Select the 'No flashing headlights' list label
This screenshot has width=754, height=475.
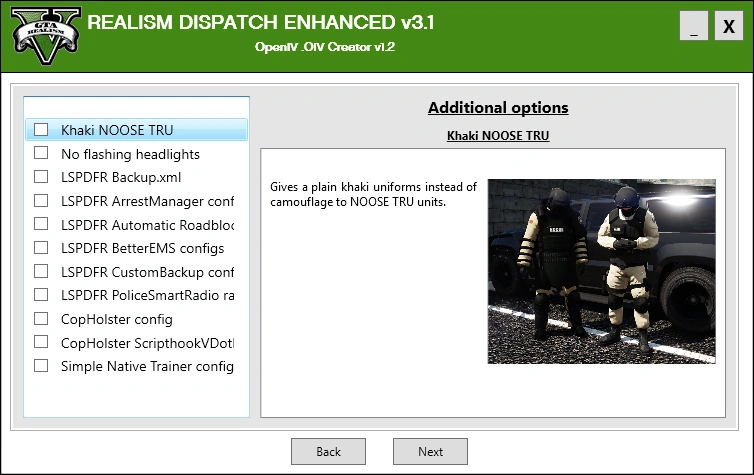tap(130, 154)
